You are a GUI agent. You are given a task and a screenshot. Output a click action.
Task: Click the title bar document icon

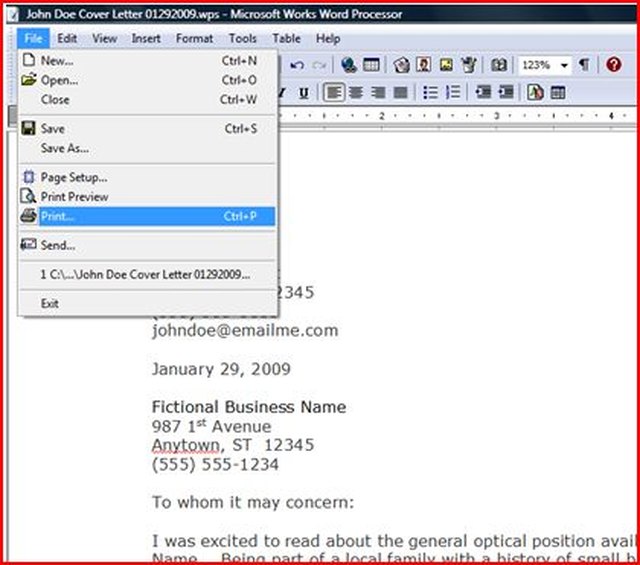click(13, 15)
